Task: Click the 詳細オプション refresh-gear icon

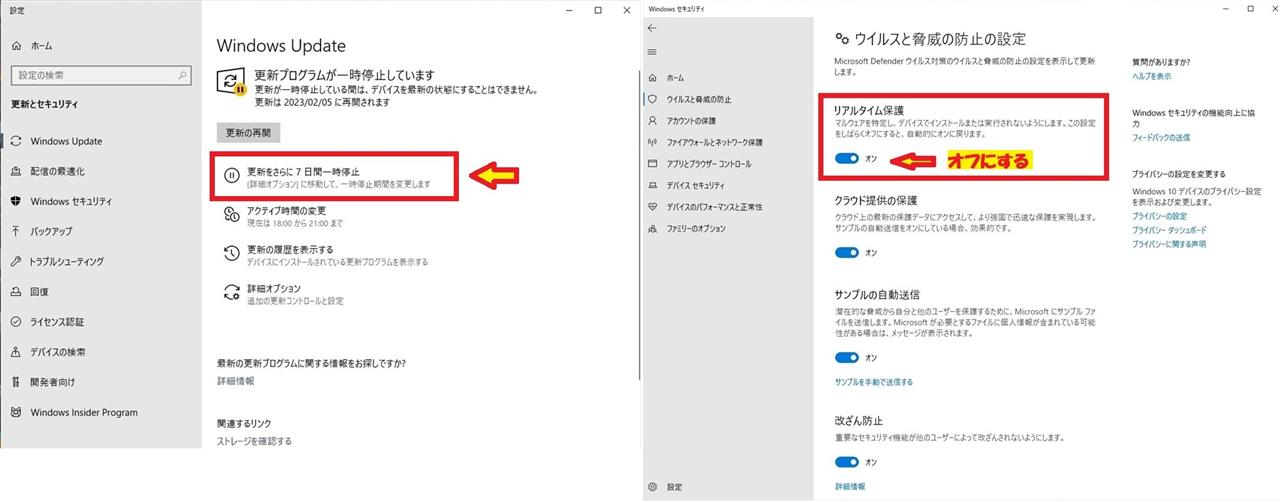Action: pos(231,293)
